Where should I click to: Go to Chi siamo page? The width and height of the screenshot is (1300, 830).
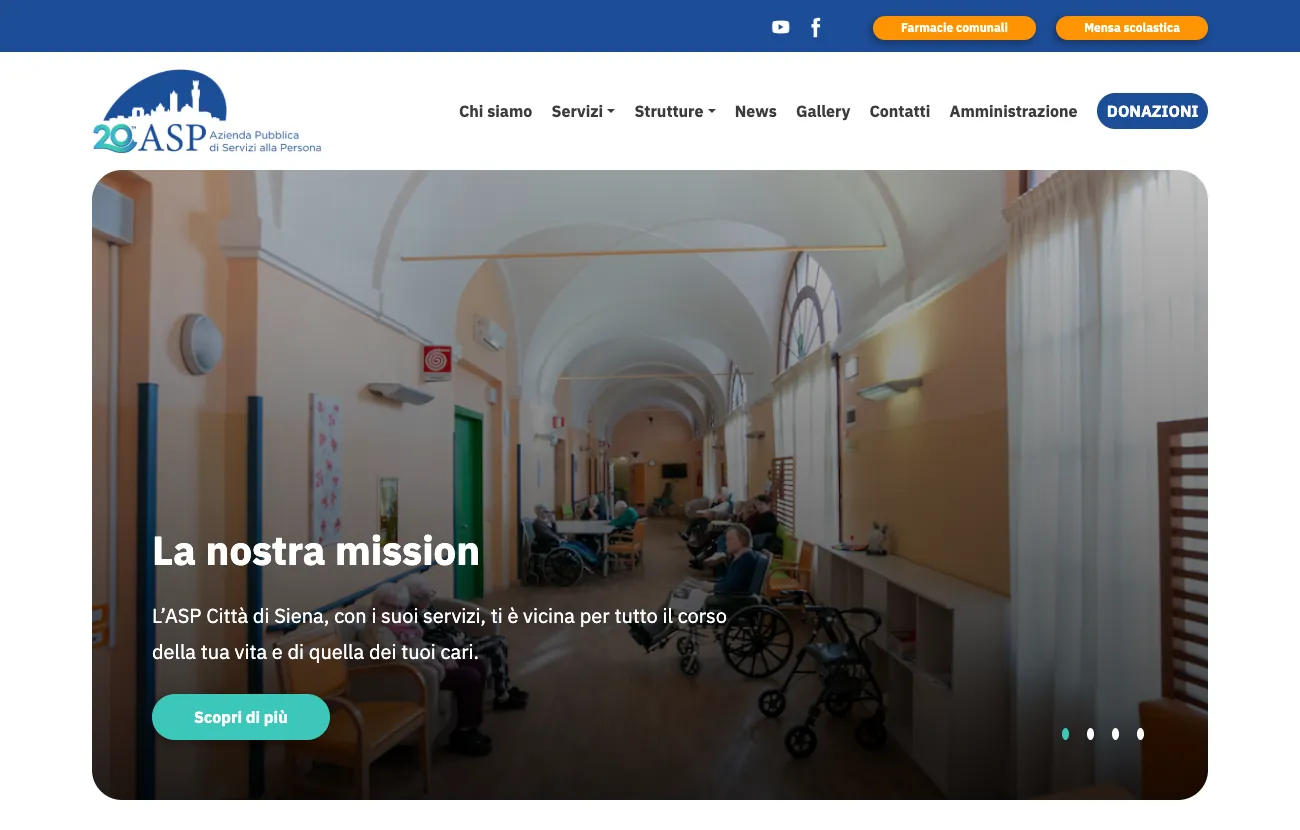[x=495, y=111]
